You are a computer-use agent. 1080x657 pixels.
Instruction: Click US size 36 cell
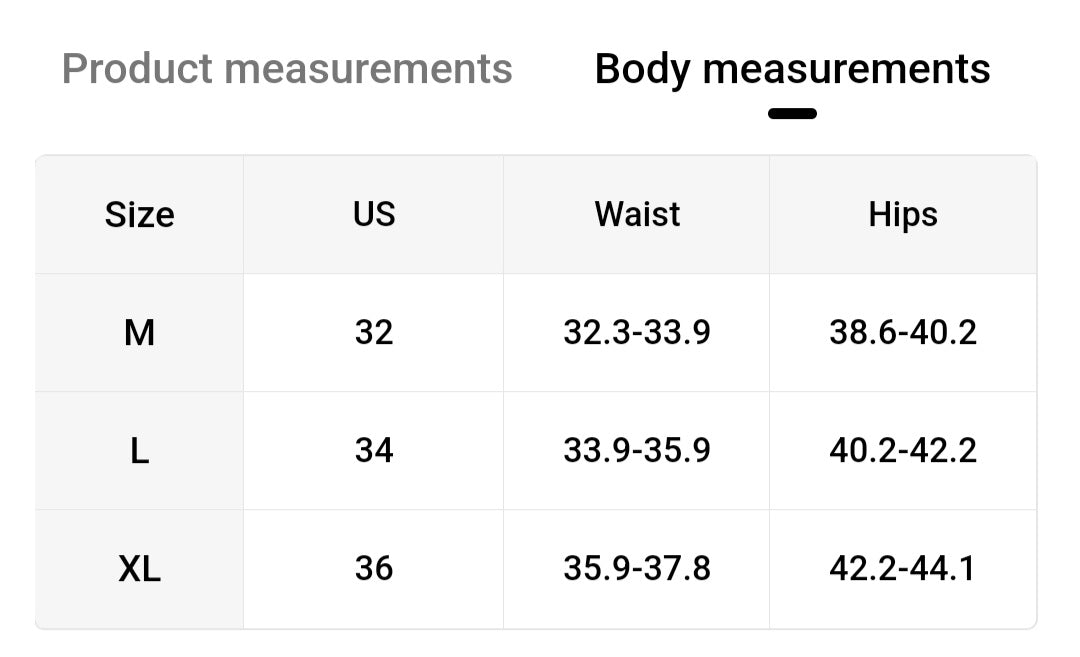(x=374, y=569)
